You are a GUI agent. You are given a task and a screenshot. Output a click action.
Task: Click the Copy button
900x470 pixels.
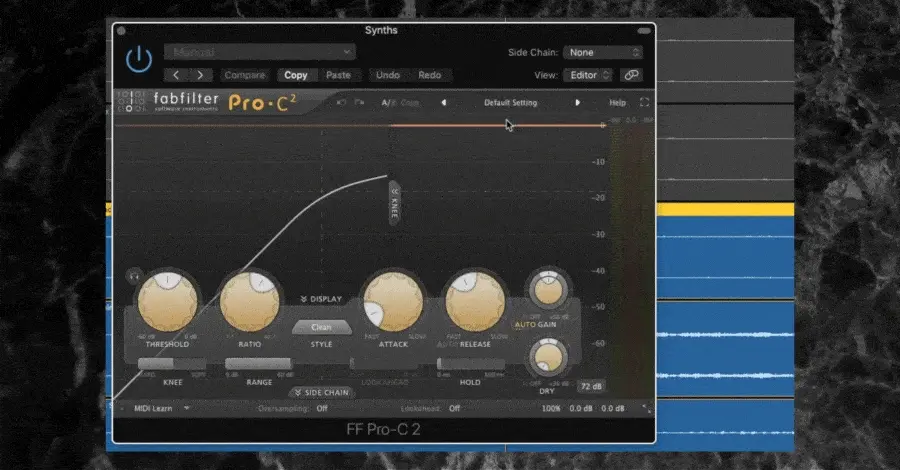click(296, 75)
